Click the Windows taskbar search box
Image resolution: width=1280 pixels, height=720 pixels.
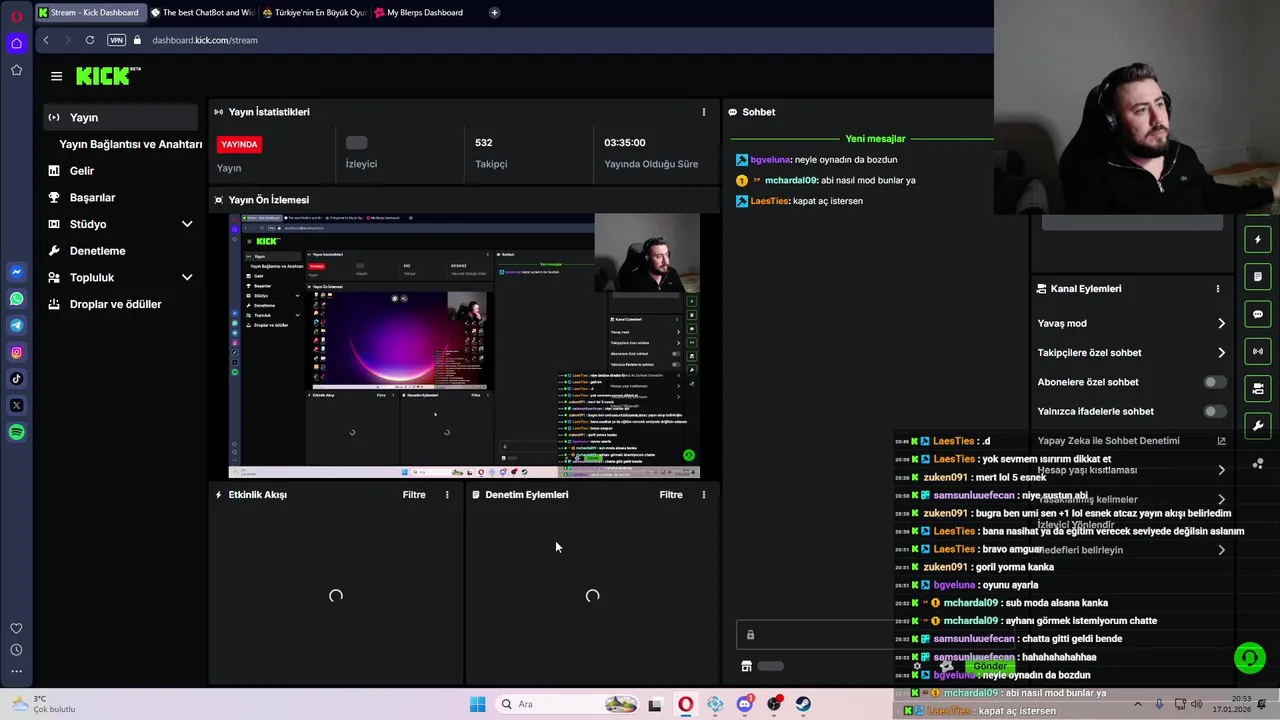566,704
